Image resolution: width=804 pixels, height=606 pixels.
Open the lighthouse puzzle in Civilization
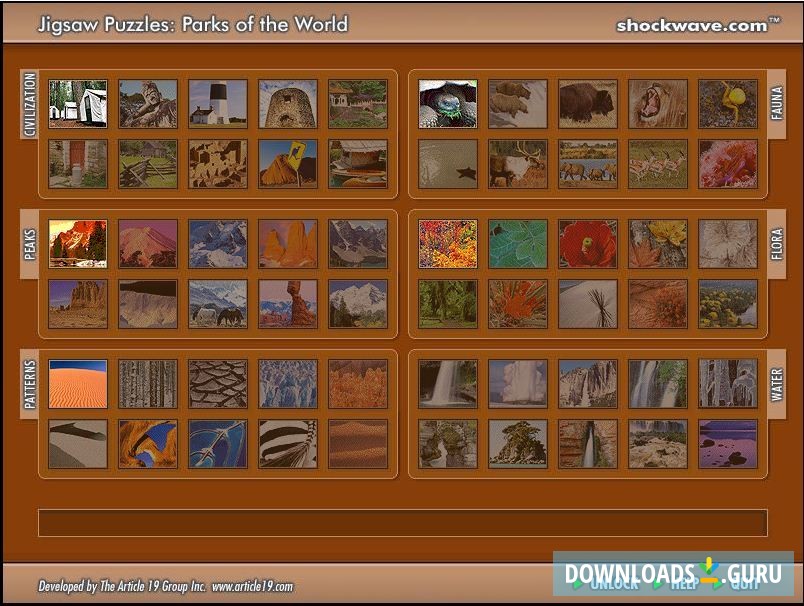click(217, 101)
